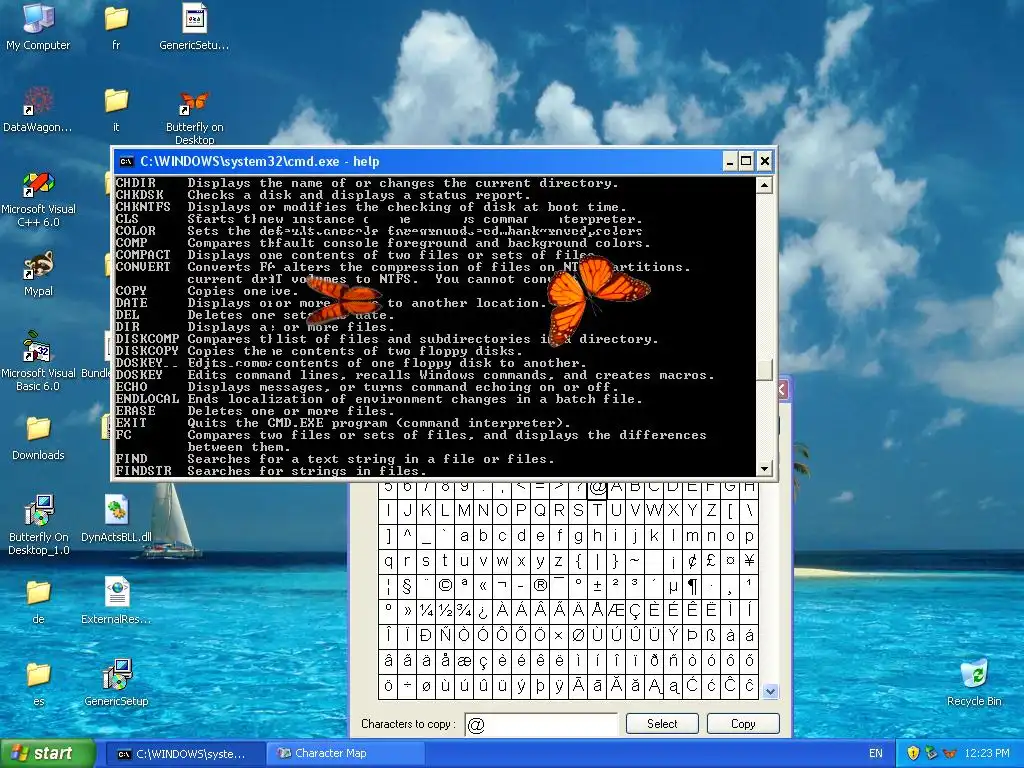Select the © character in Character Map
1024x768 pixels.
coord(445,586)
